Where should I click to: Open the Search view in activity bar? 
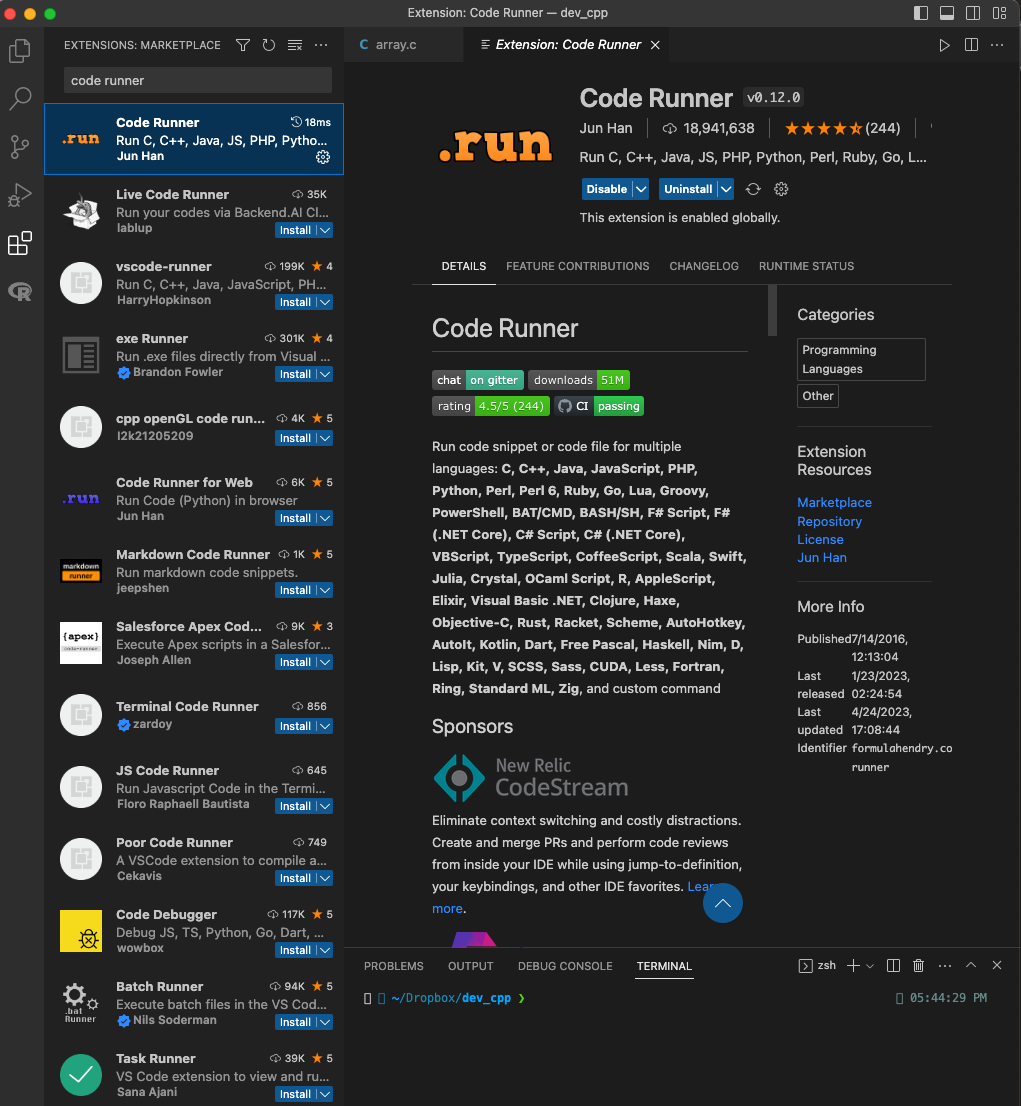pos(20,99)
